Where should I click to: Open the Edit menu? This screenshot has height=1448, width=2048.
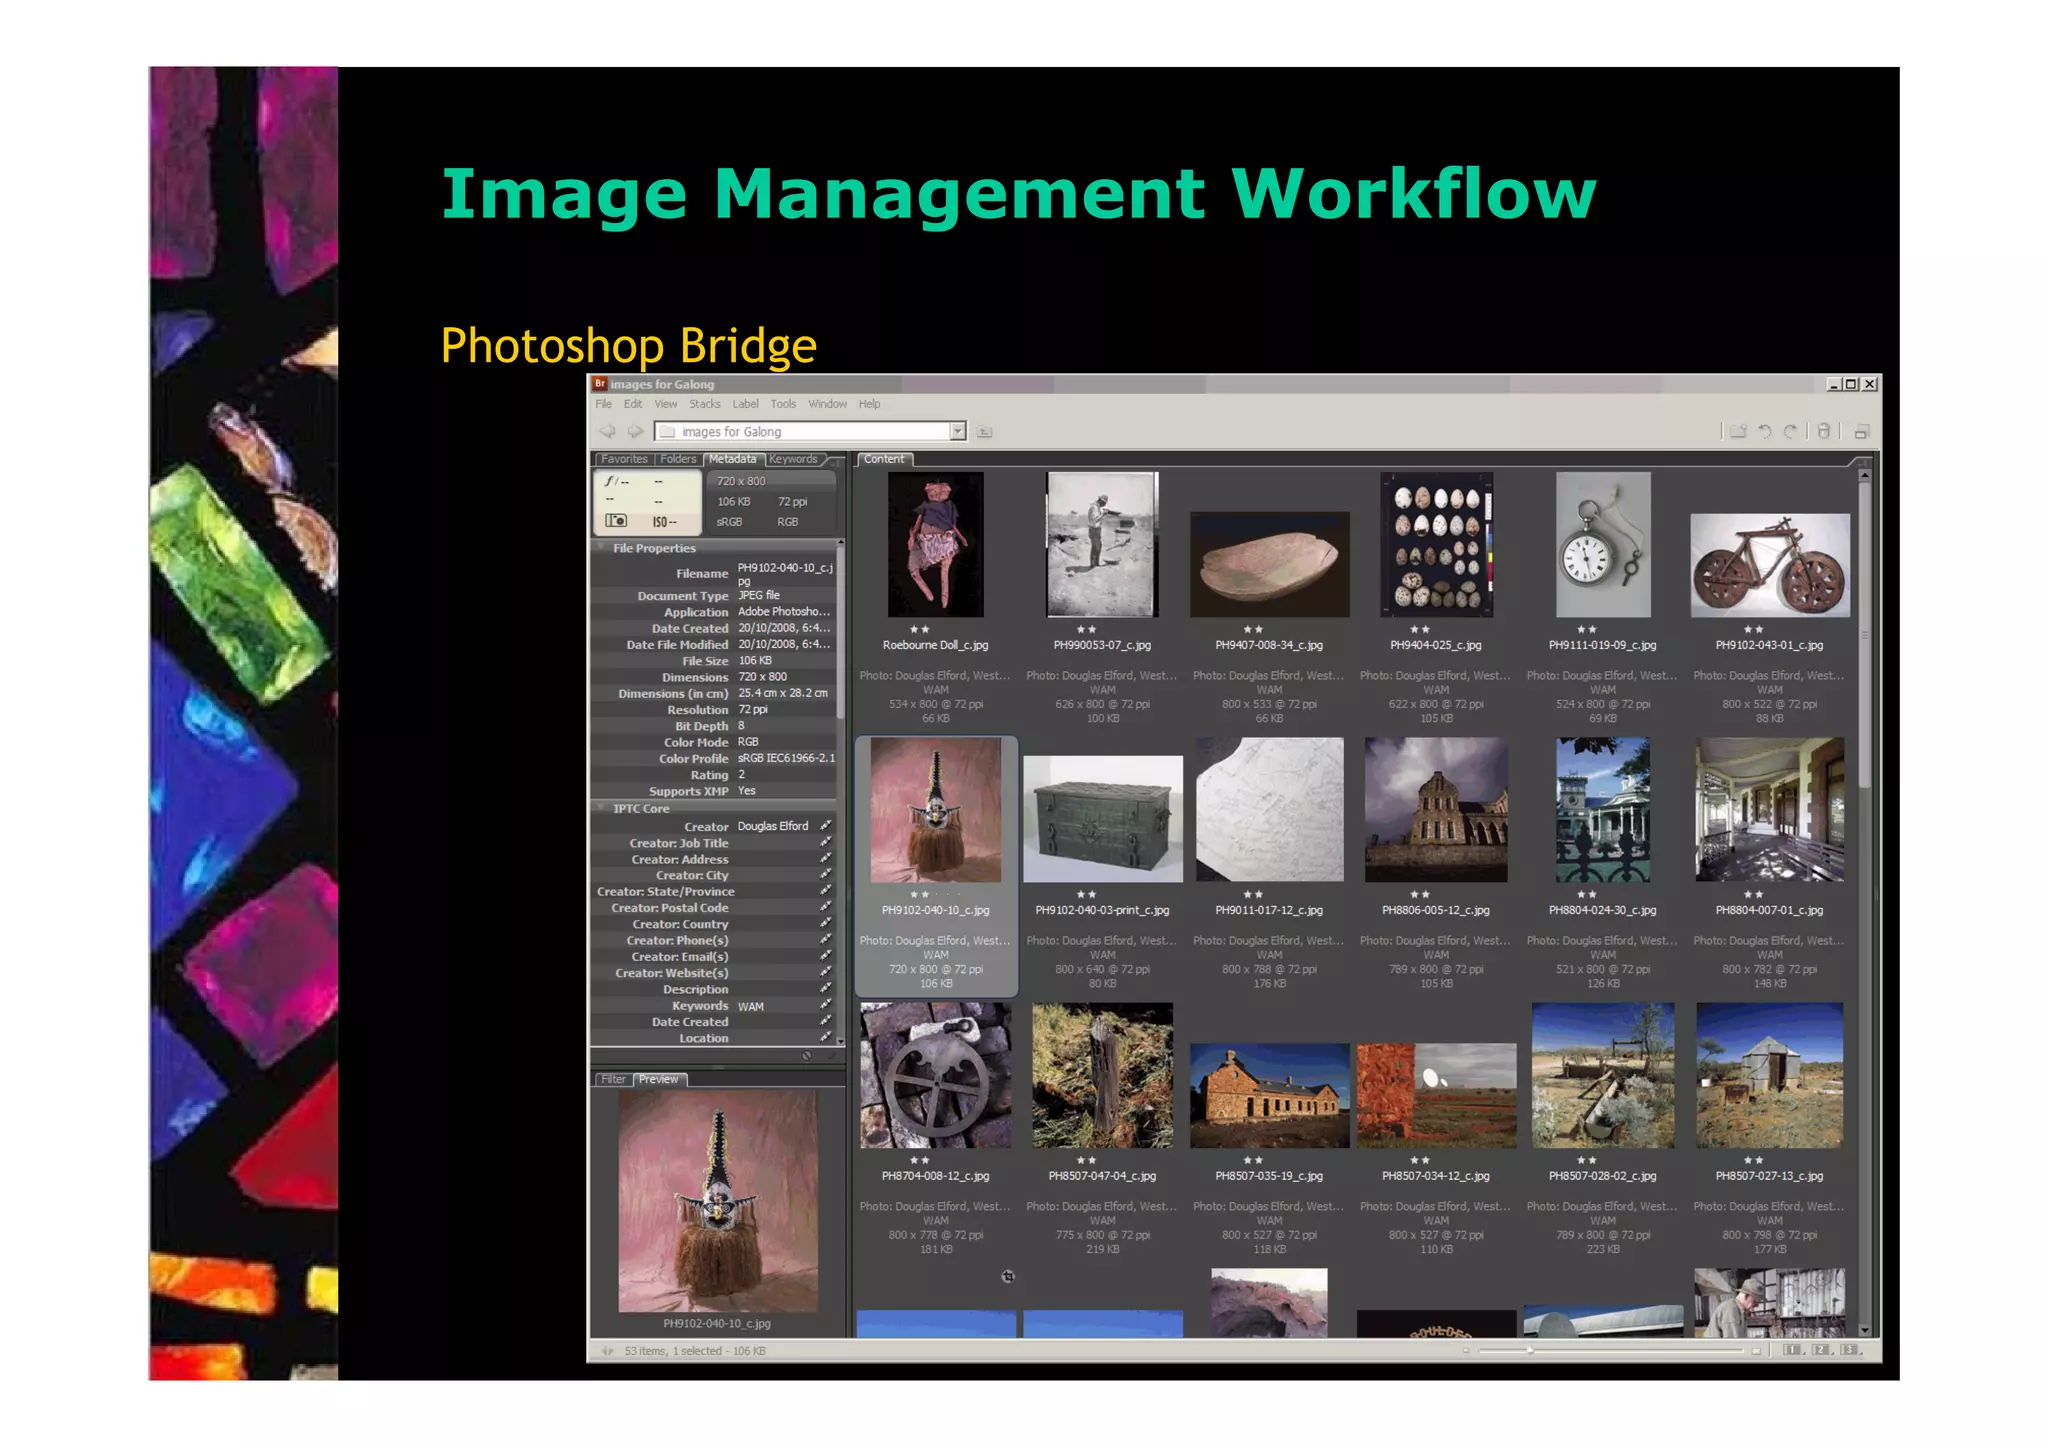pos(633,404)
